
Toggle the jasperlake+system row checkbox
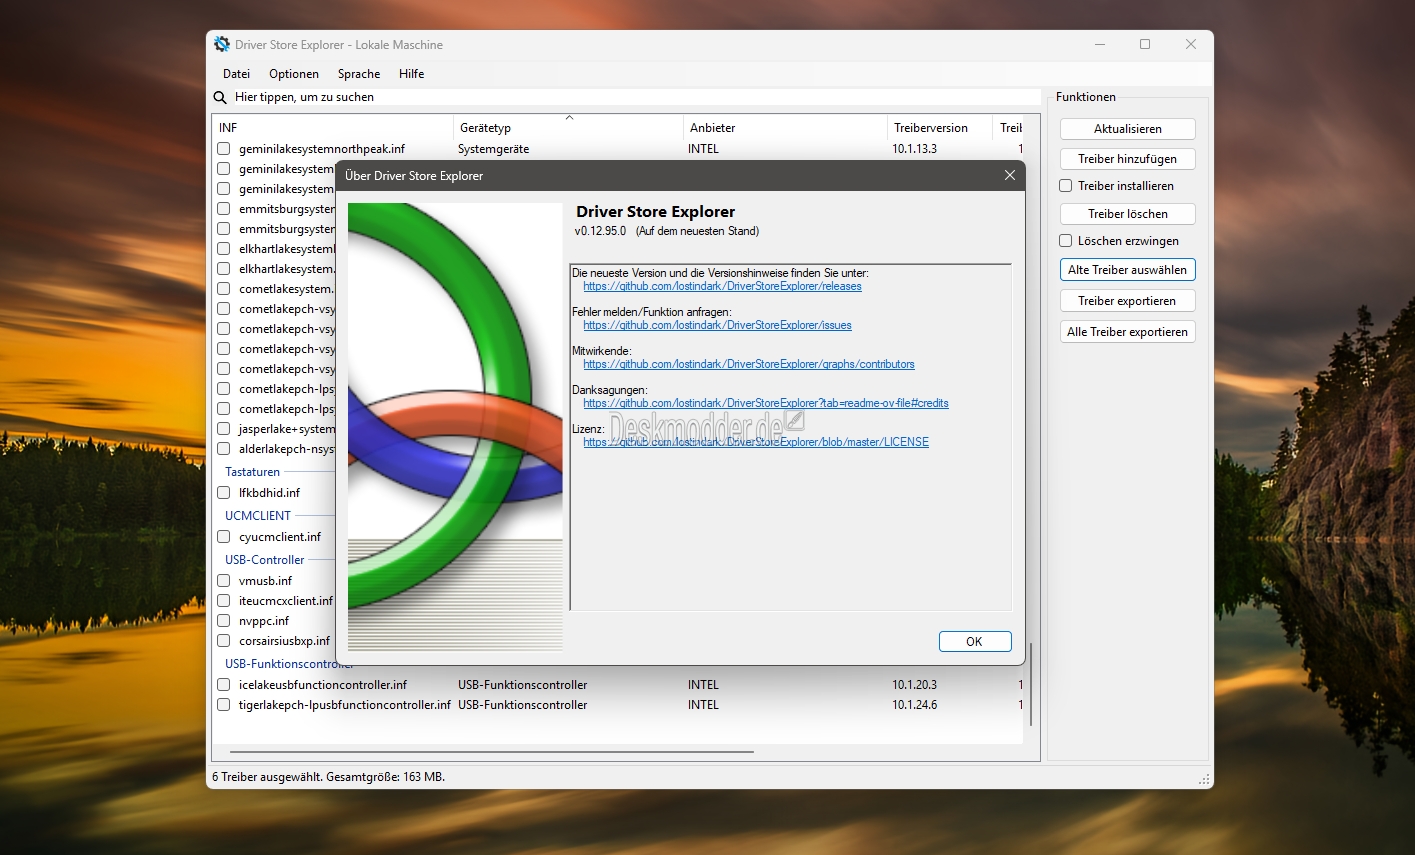[224, 429]
